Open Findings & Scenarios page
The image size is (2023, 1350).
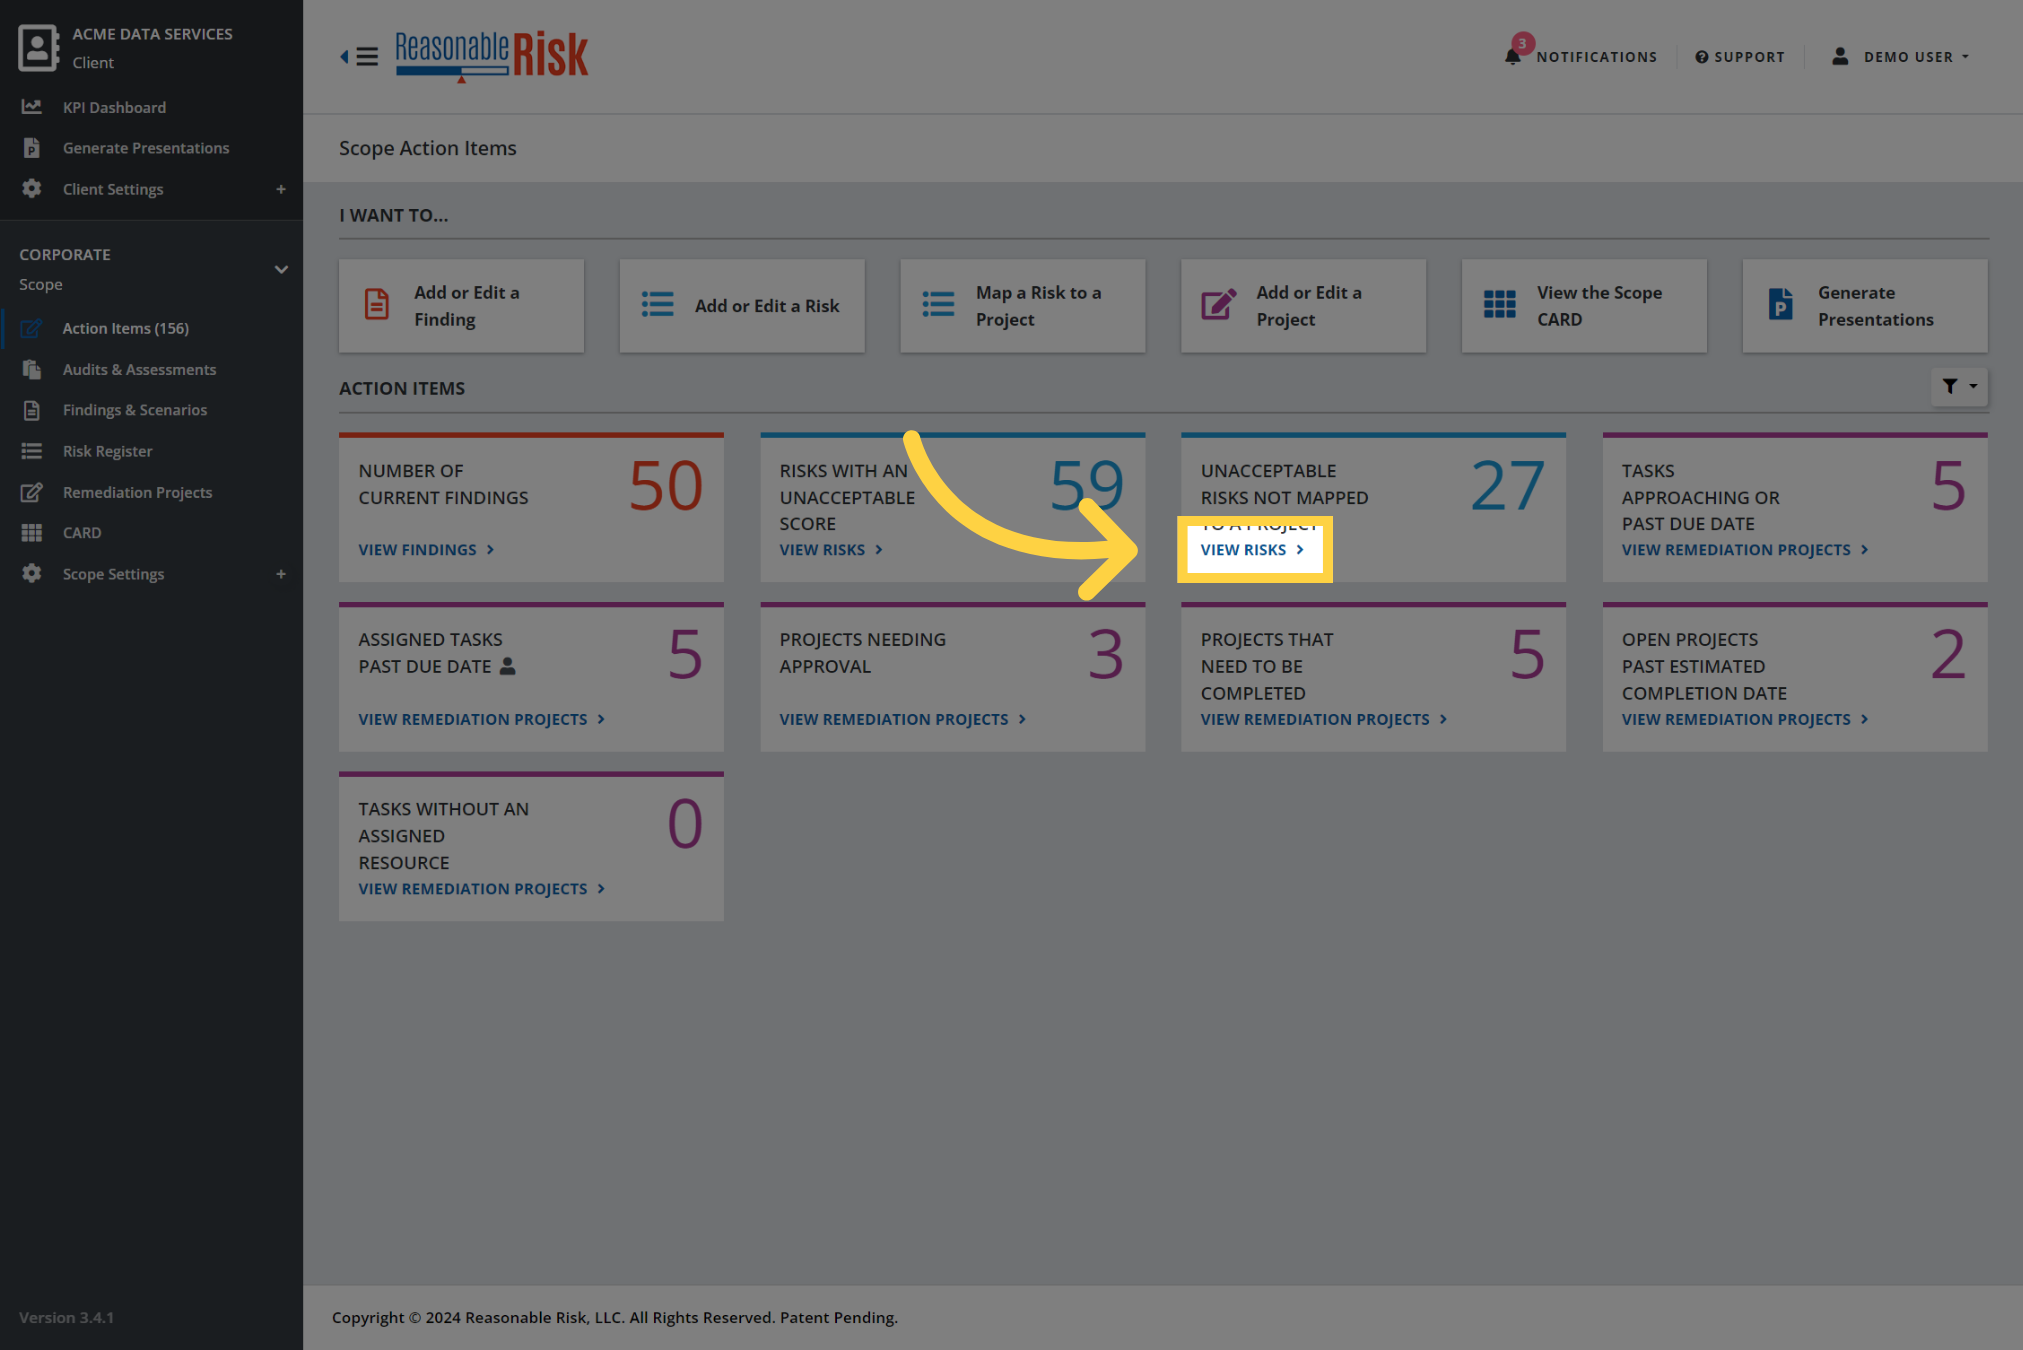point(135,410)
